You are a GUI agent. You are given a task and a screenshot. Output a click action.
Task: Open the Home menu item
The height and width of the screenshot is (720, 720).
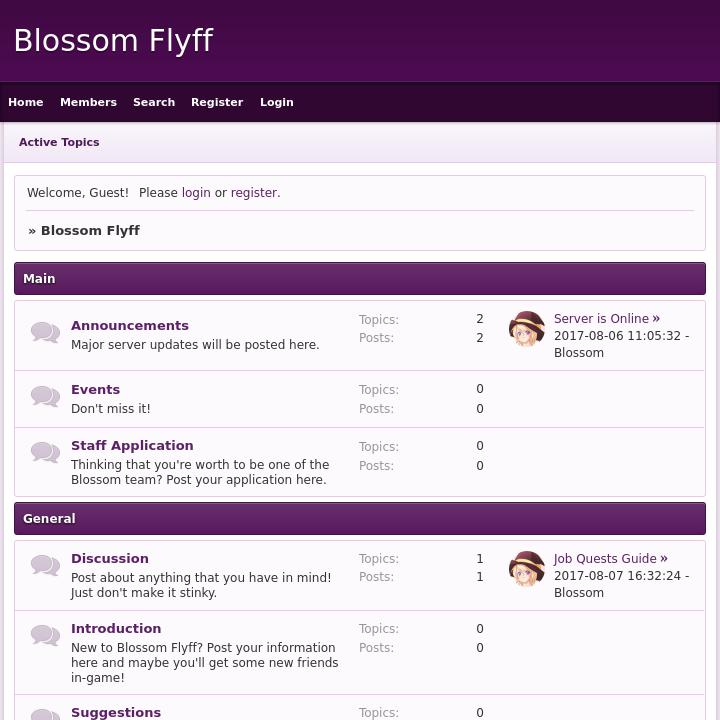(26, 102)
